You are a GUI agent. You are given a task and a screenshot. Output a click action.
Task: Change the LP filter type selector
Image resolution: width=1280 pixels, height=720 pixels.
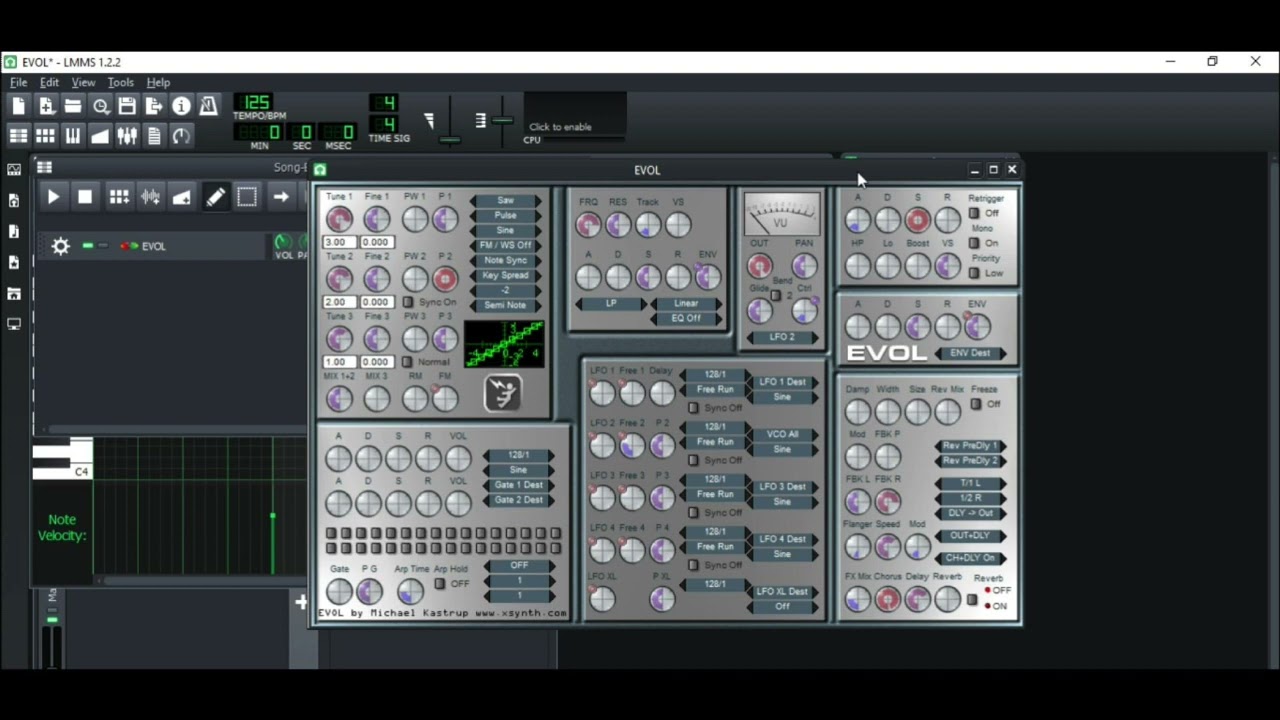pyautogui.click(x=611, y=303)
